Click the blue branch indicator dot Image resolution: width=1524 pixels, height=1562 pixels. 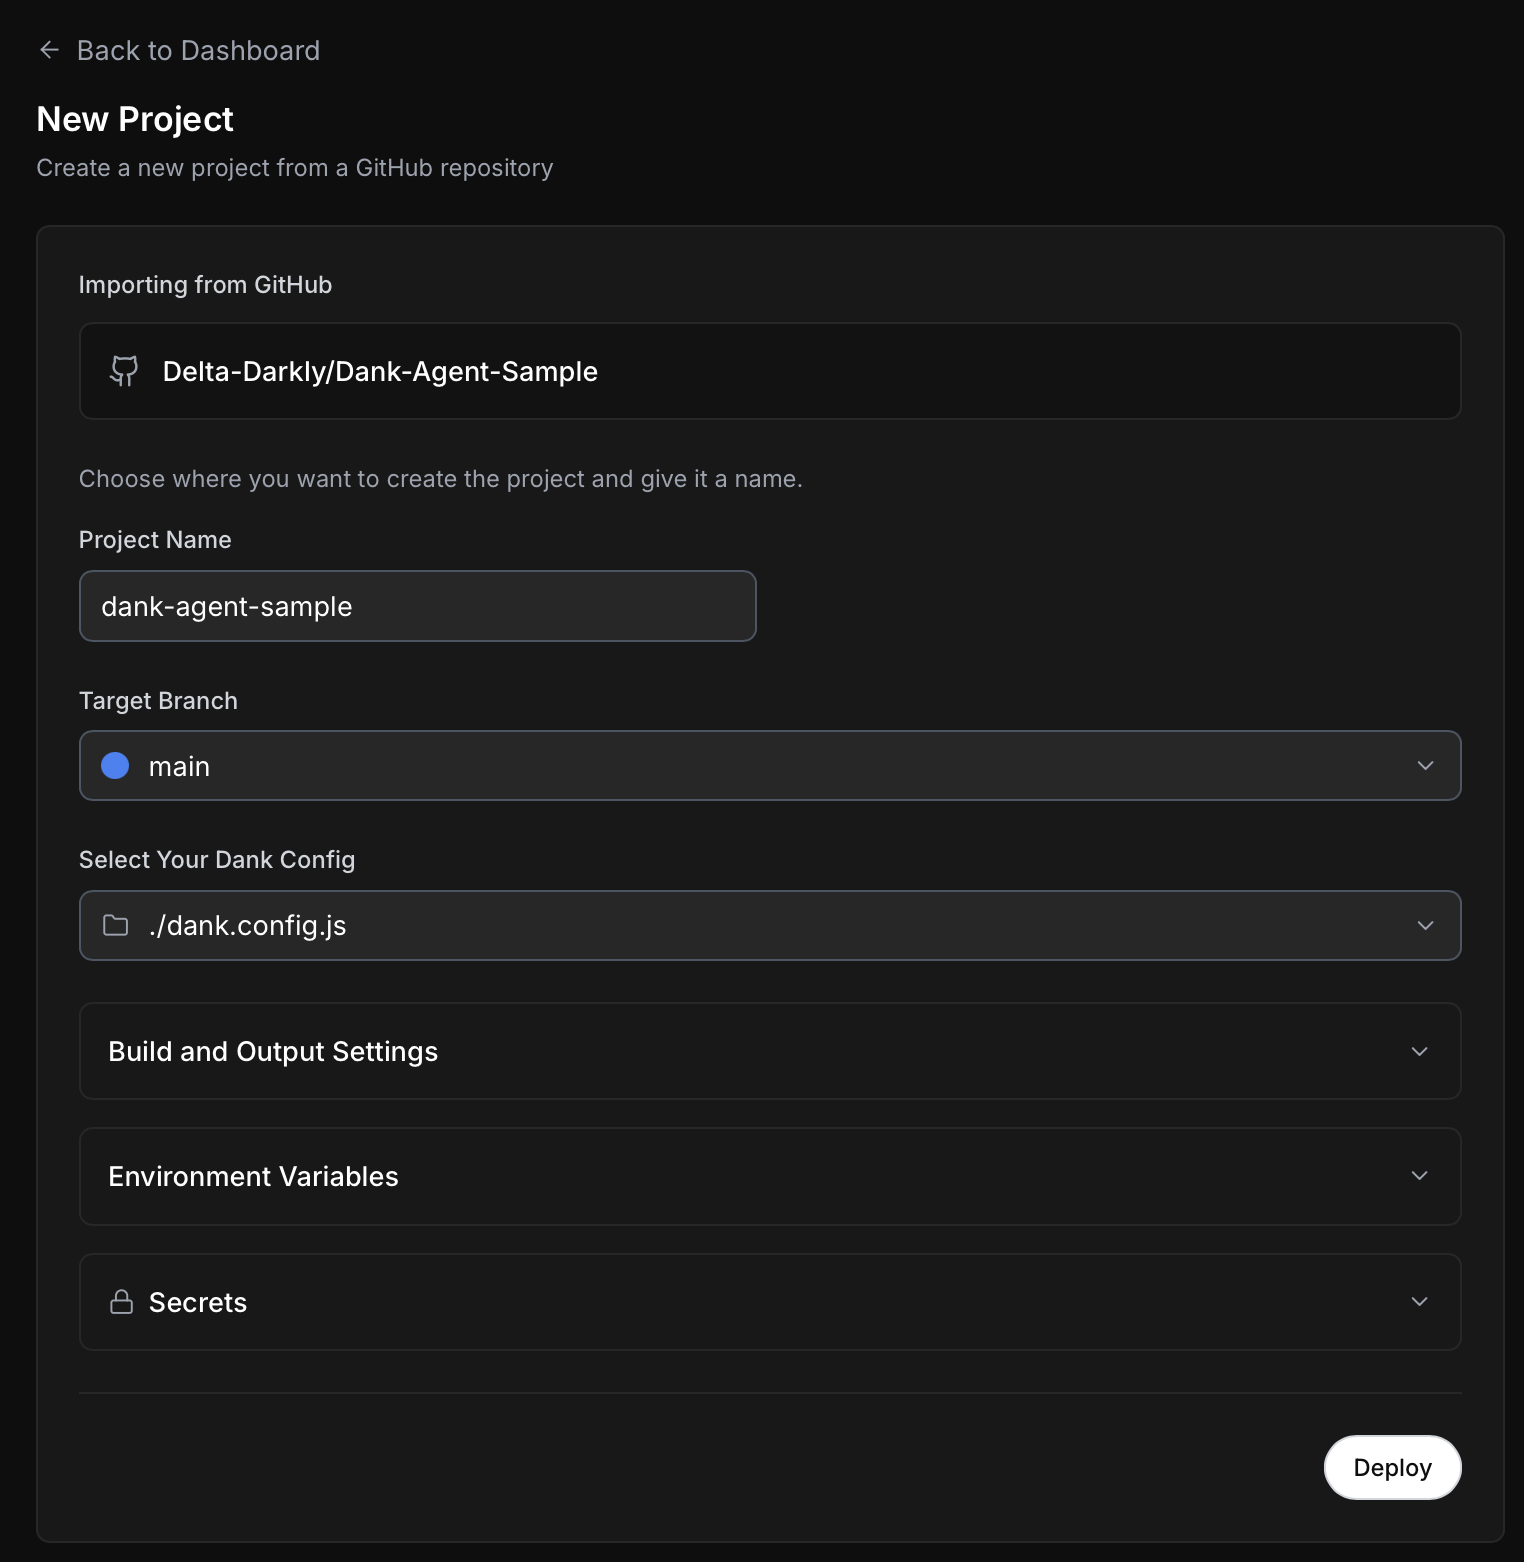[x=115, y=766]
